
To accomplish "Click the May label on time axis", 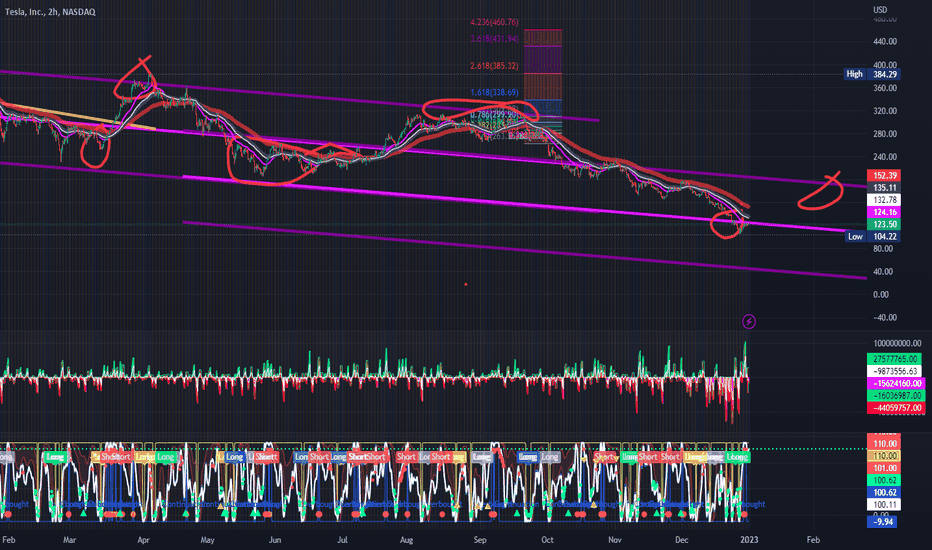I will pos(207,540).
